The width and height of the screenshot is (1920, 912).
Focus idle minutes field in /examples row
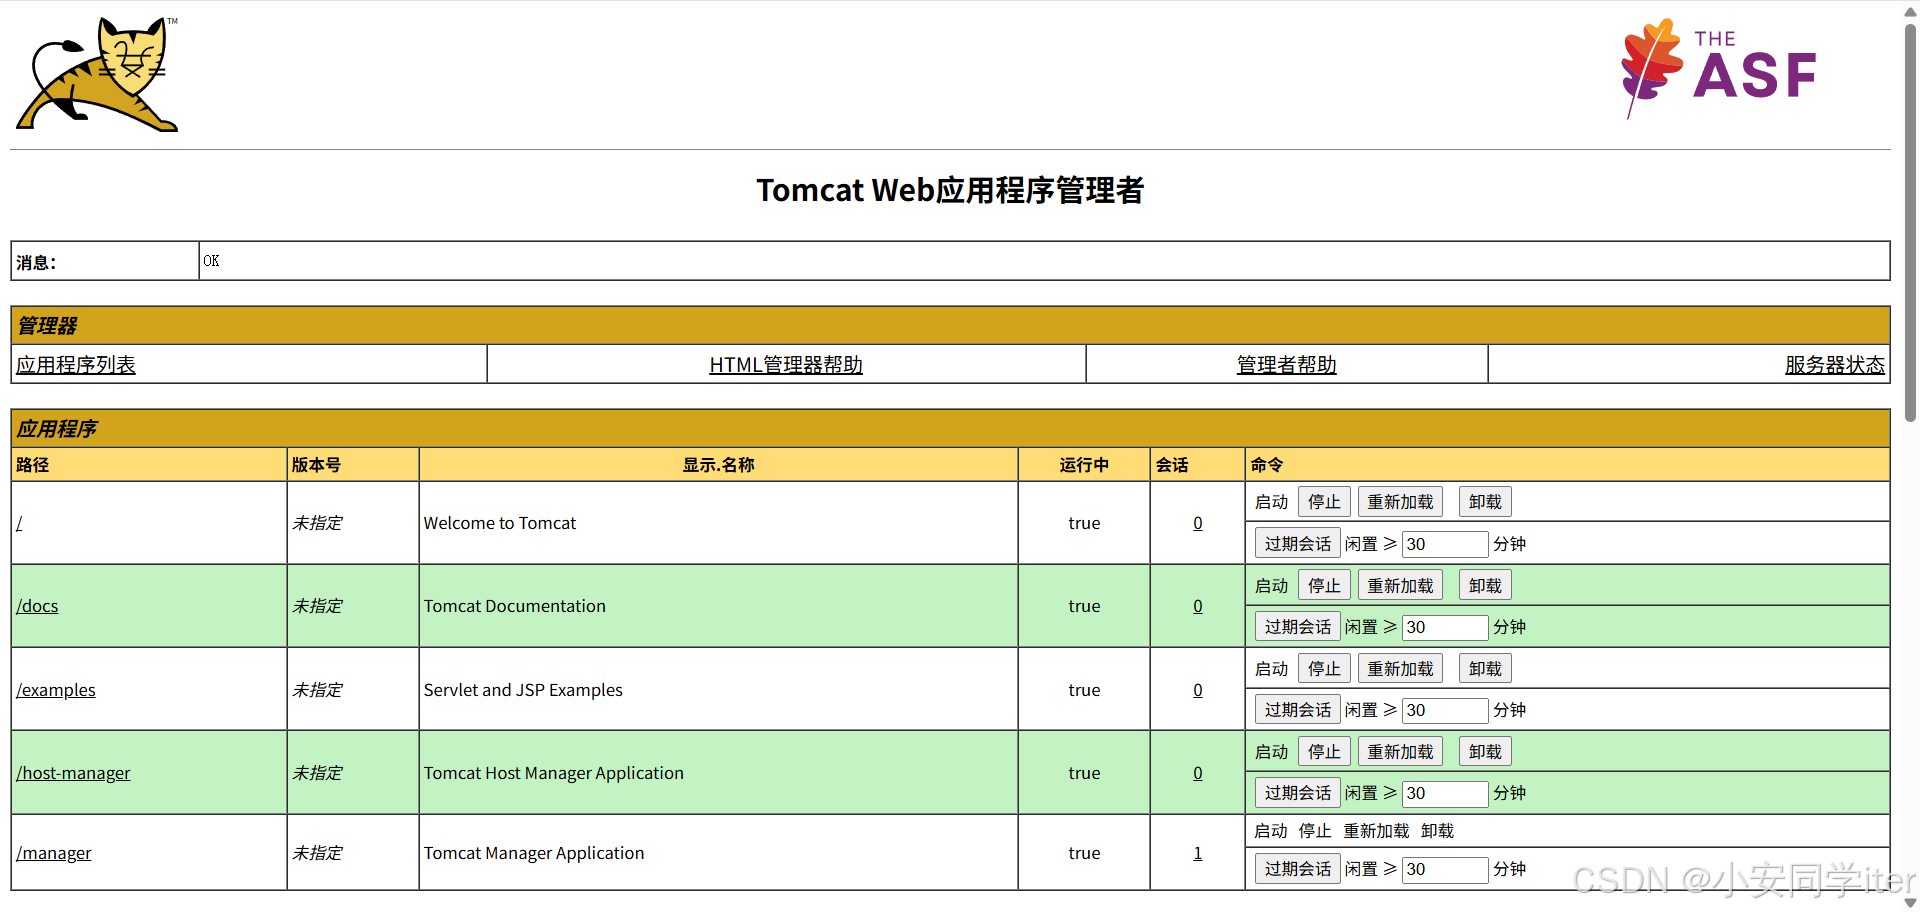[1445, 710]
